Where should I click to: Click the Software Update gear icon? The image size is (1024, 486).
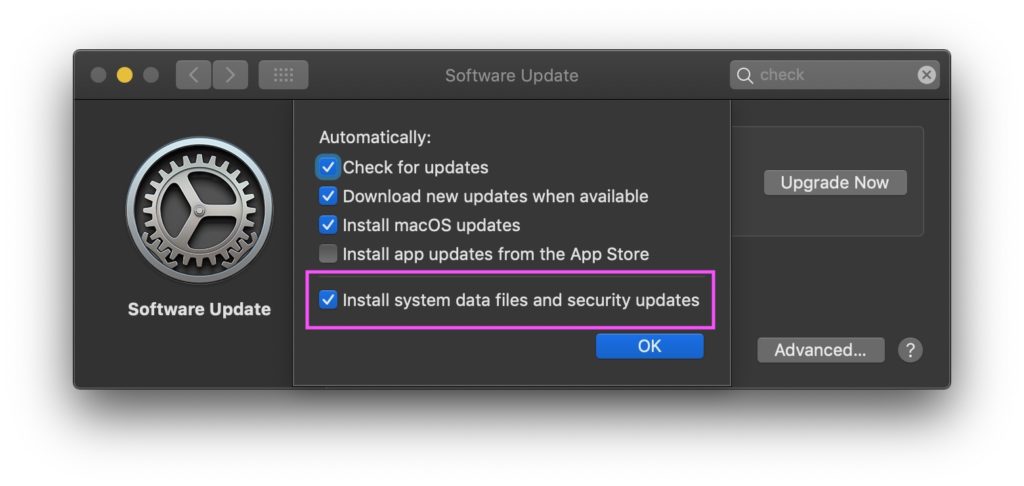pos(199,211)
